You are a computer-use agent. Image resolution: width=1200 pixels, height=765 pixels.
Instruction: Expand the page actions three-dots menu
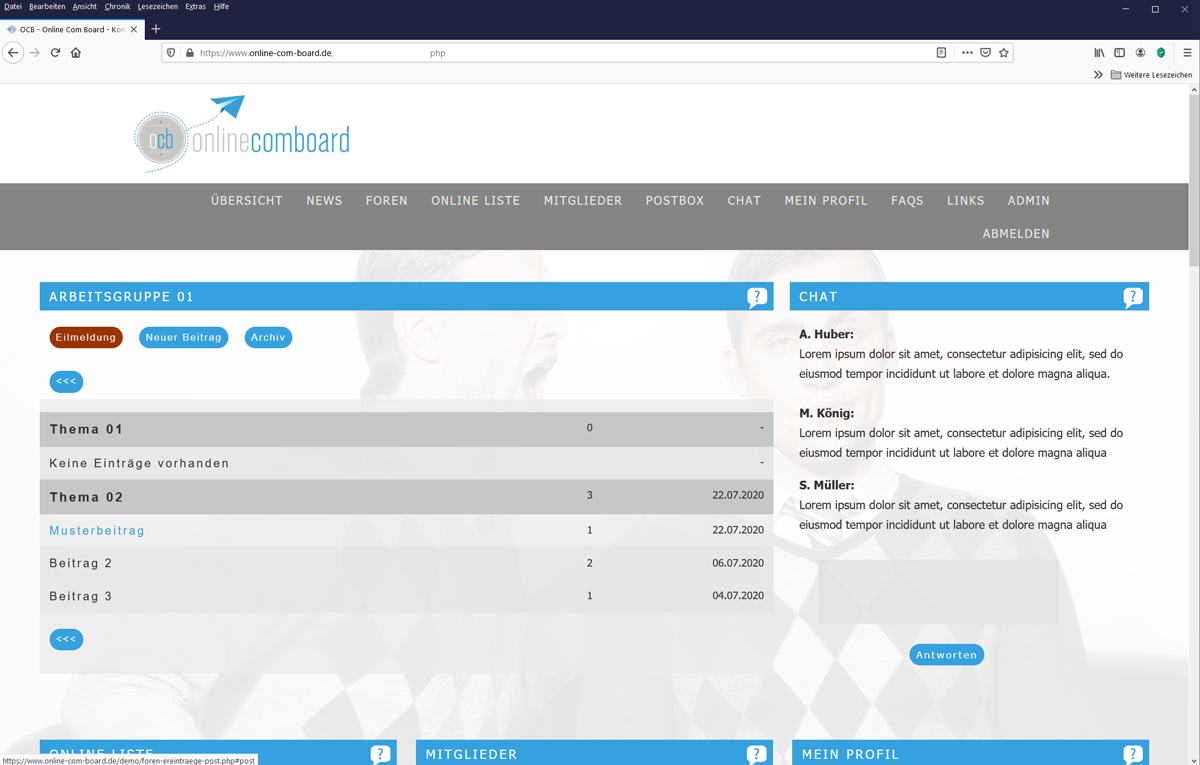coord(967,53)
